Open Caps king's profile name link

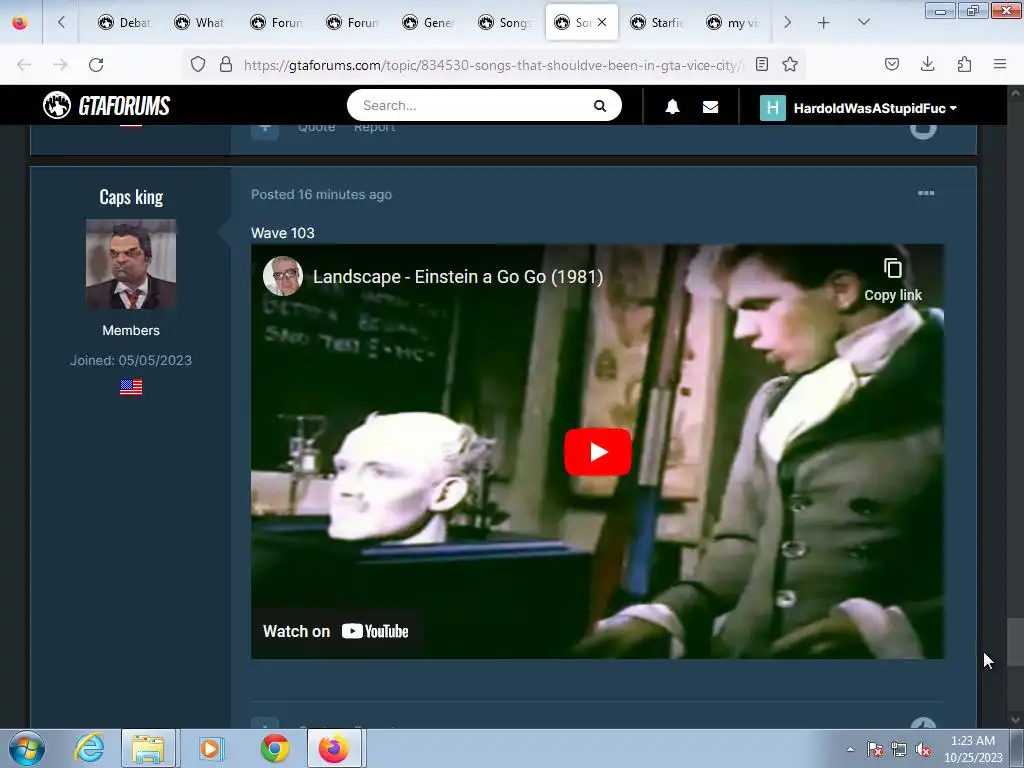point(131,197)
